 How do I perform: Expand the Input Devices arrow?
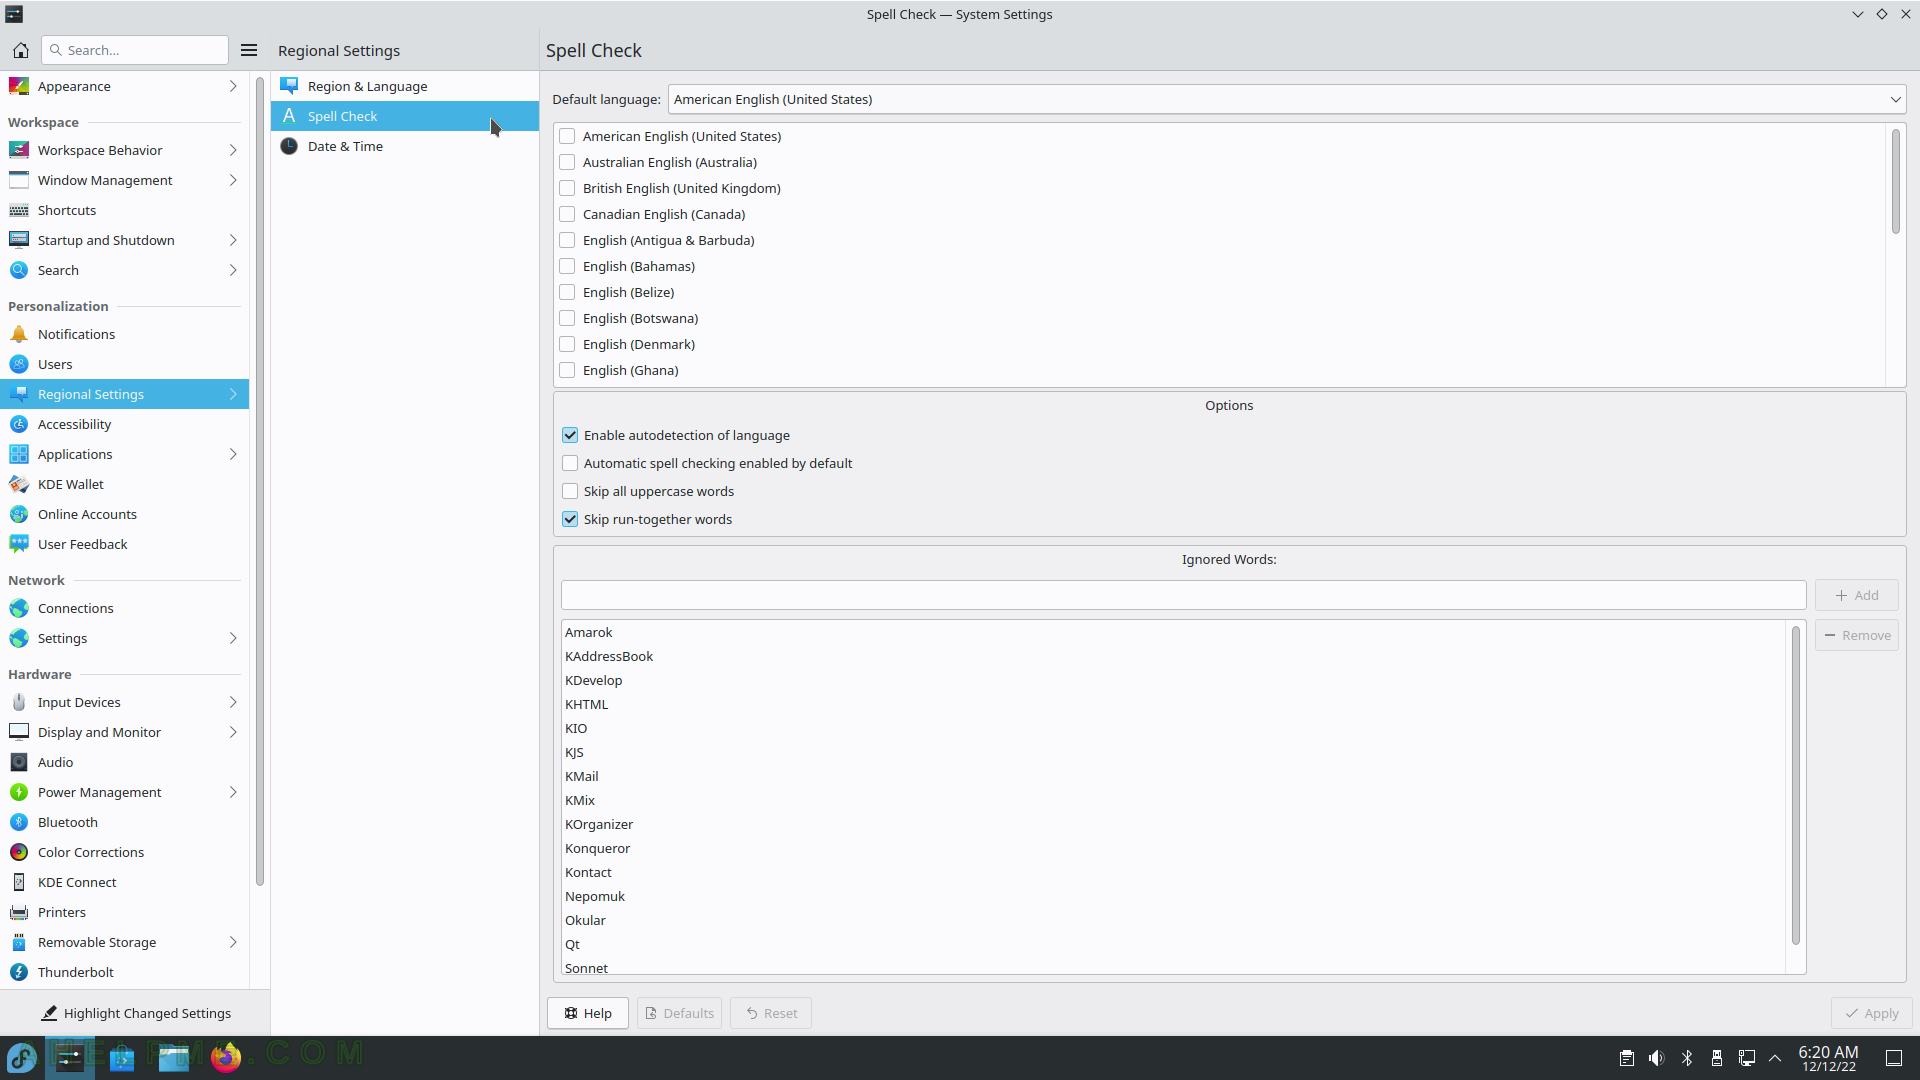(x=233, y=702)
